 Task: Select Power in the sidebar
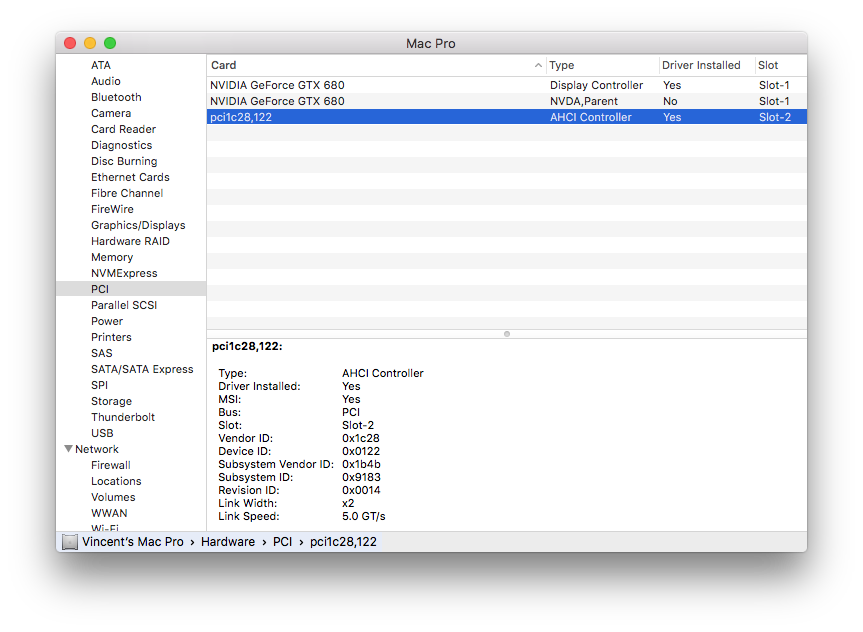[x=107, y=320]
